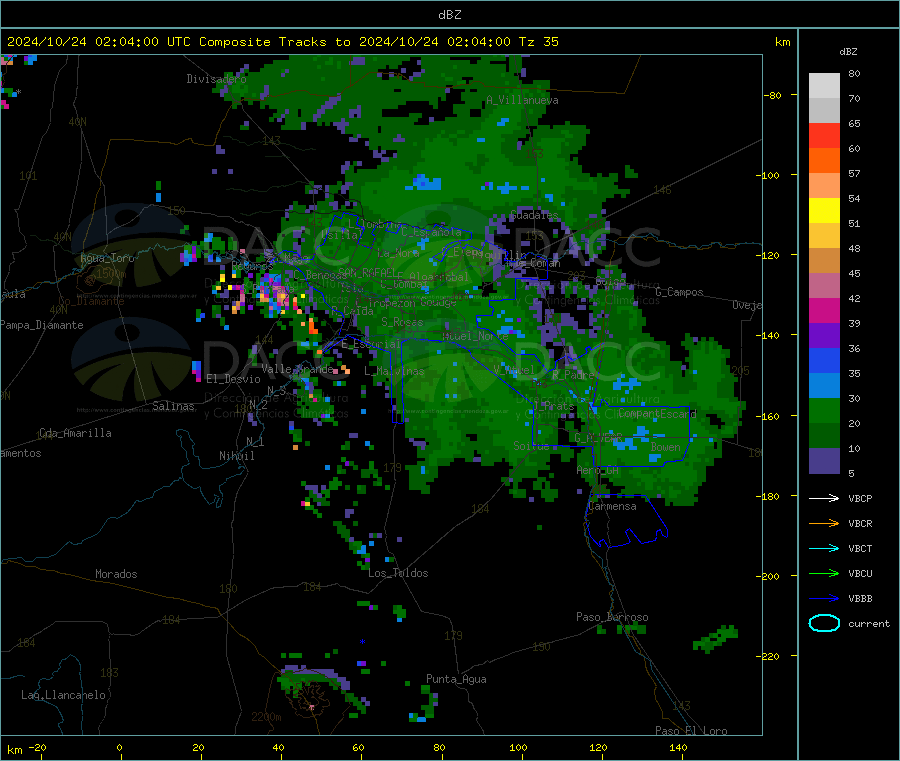Click the 'Carmensa' map label

pyautogui.click(x=612, y=506)
